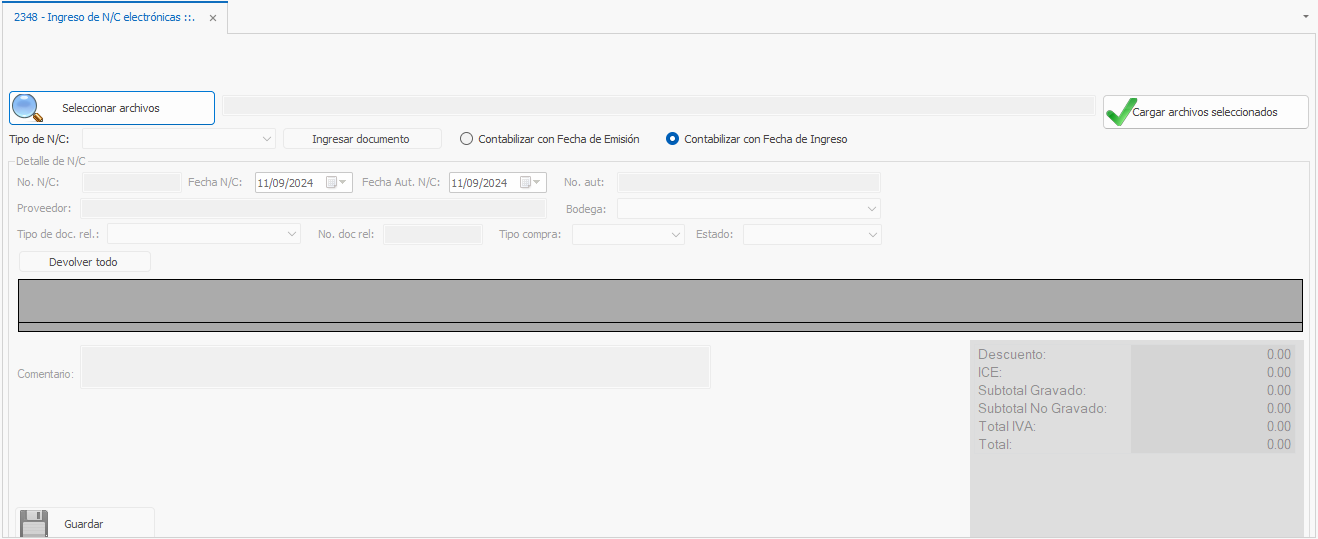Switch to the 2348 Ingreso de N/C tab
Viewport: 1318px width, 539px height.
pyautogui.click(x=103, y=18)
